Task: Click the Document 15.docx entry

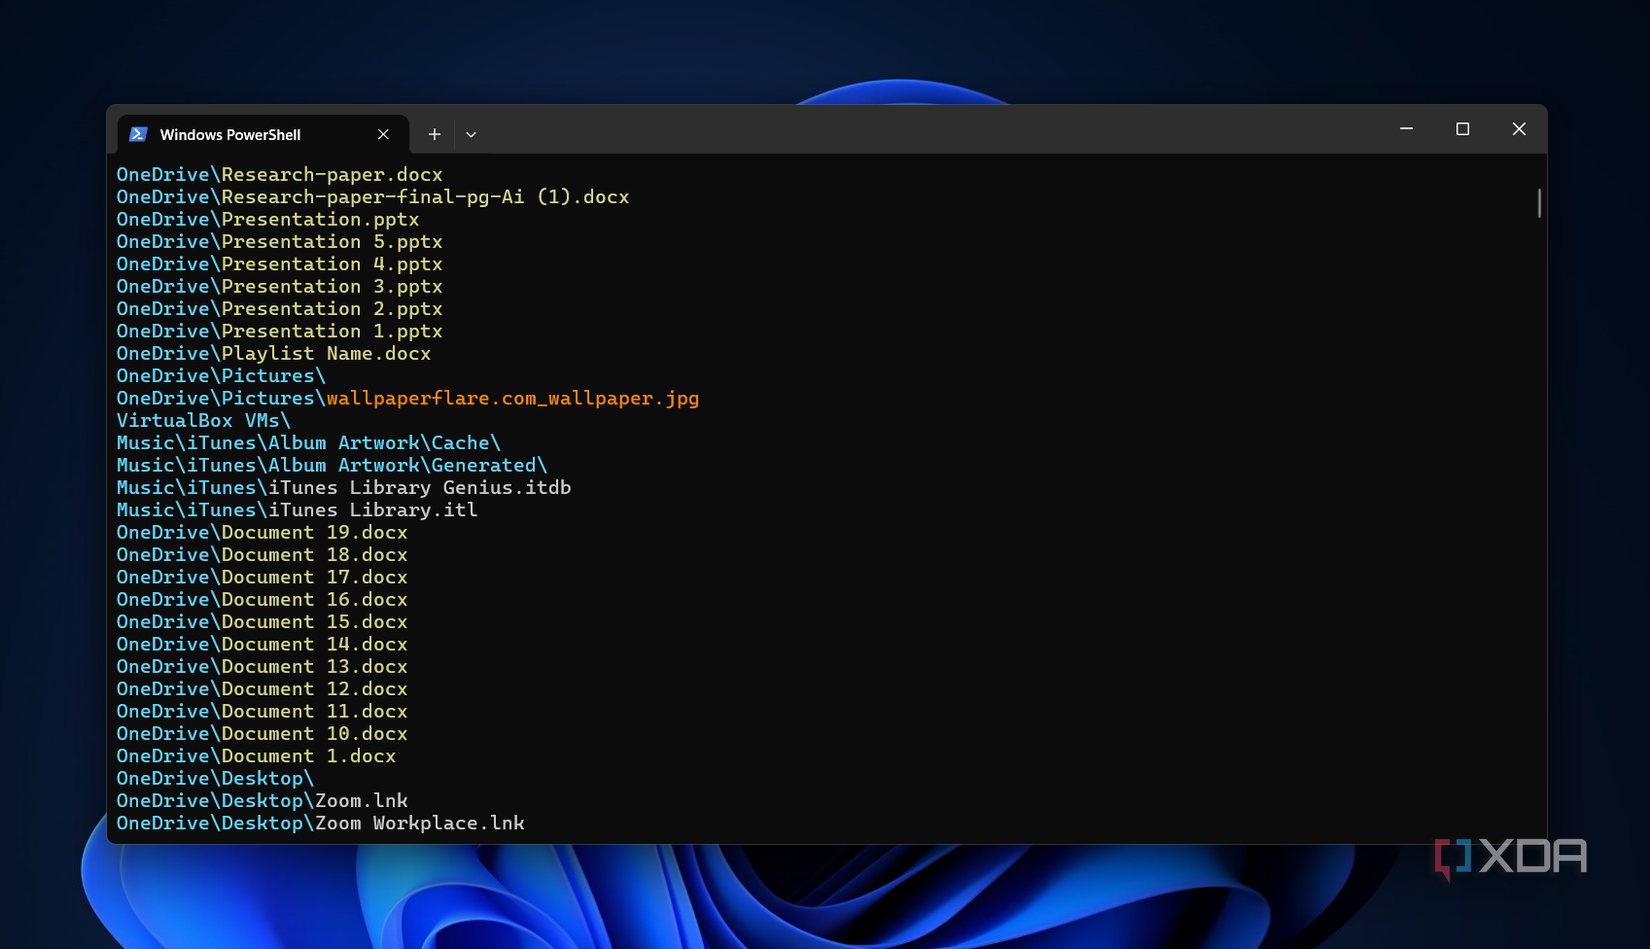Action: 262,621
